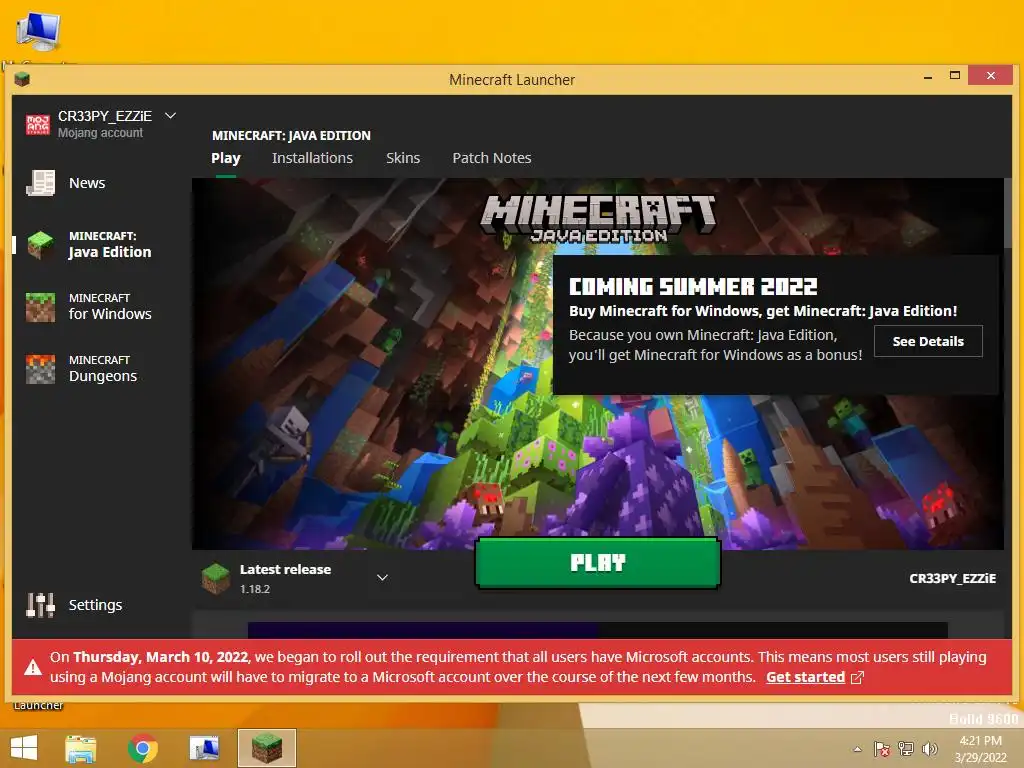Click the Mojang account label text
The width and height of the screenshot is (1024, 768).
click(x=100, y=133)
